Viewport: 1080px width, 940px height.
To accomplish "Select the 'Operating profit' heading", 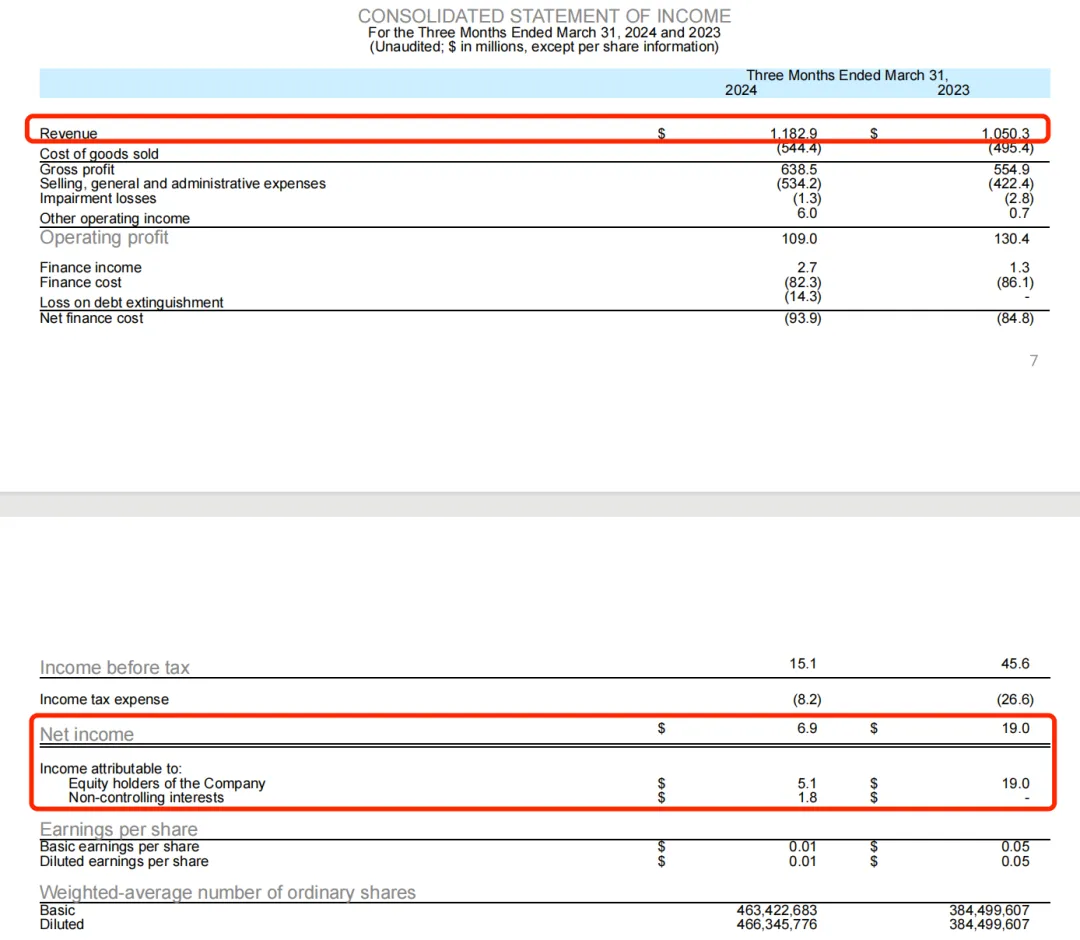I will (104, 238).
